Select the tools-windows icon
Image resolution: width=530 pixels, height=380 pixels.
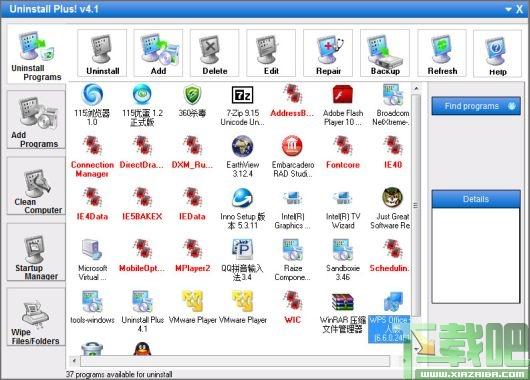pos(92,302)
